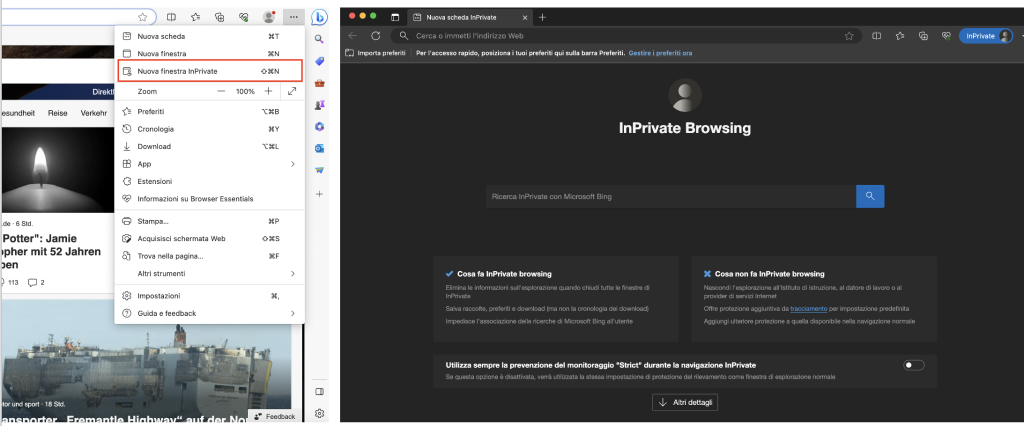The width and height of the screenshot is (1024, 426).
Task: Open sidebar settings gear icon
Action: coord(319,414)
